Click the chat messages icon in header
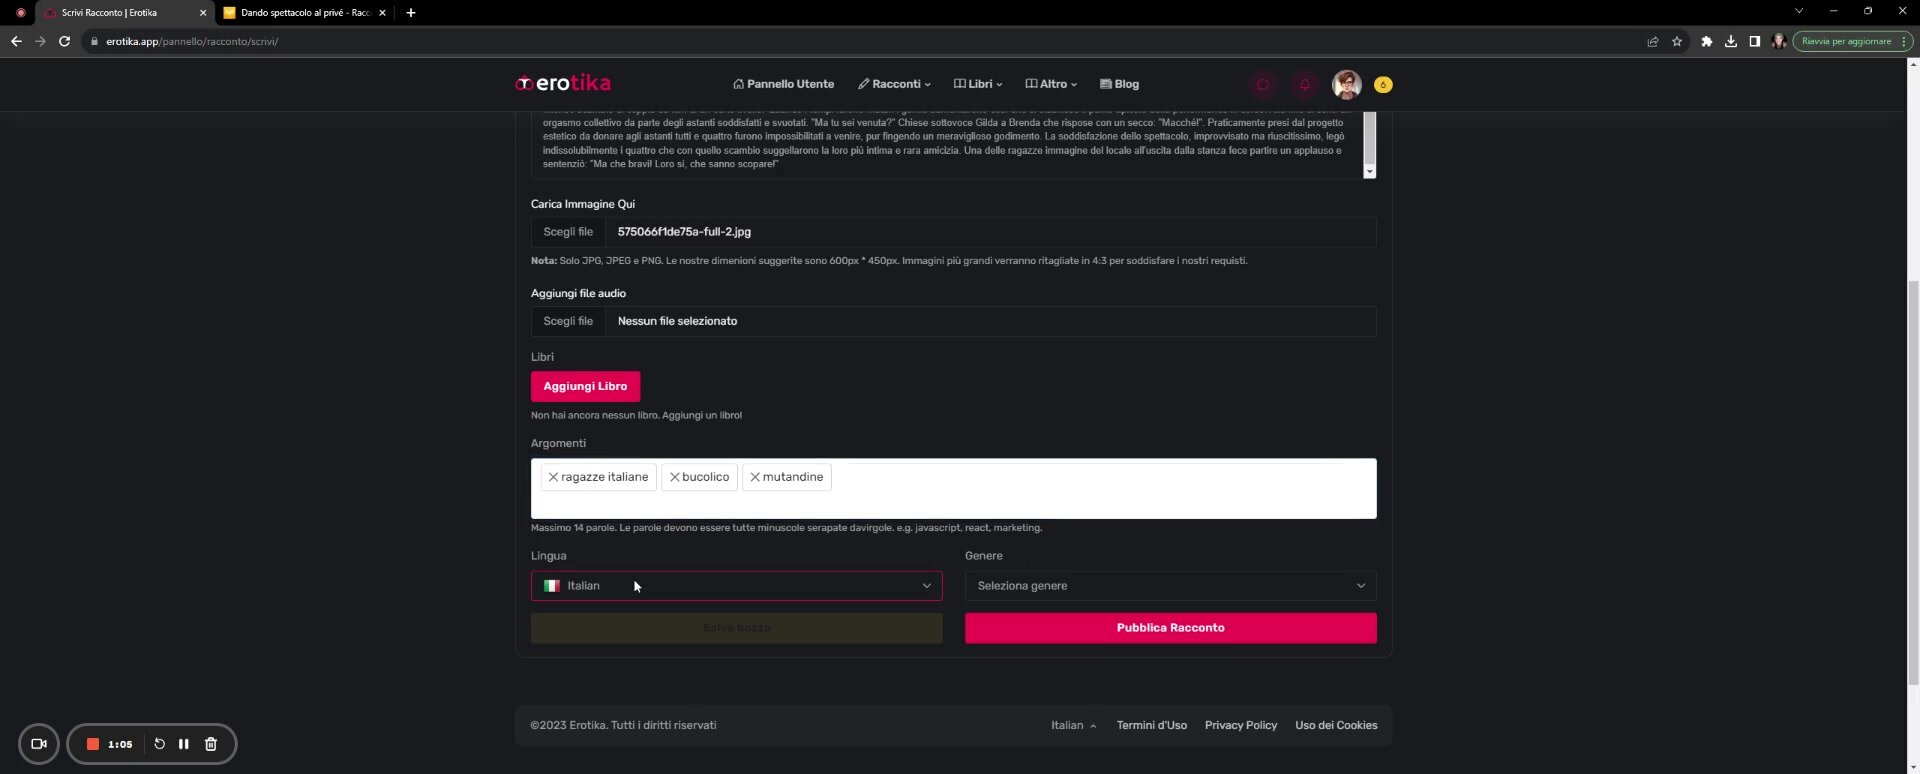Screen dimensions: 1920x774 (1262, 85)
